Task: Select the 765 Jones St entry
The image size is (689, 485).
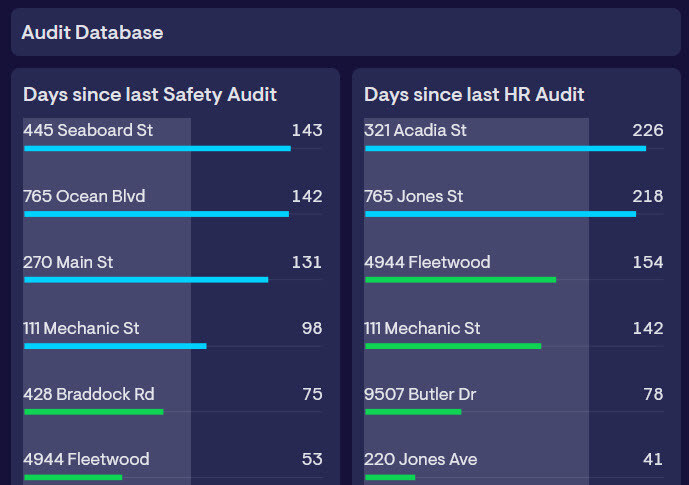Action: [413, 196]
